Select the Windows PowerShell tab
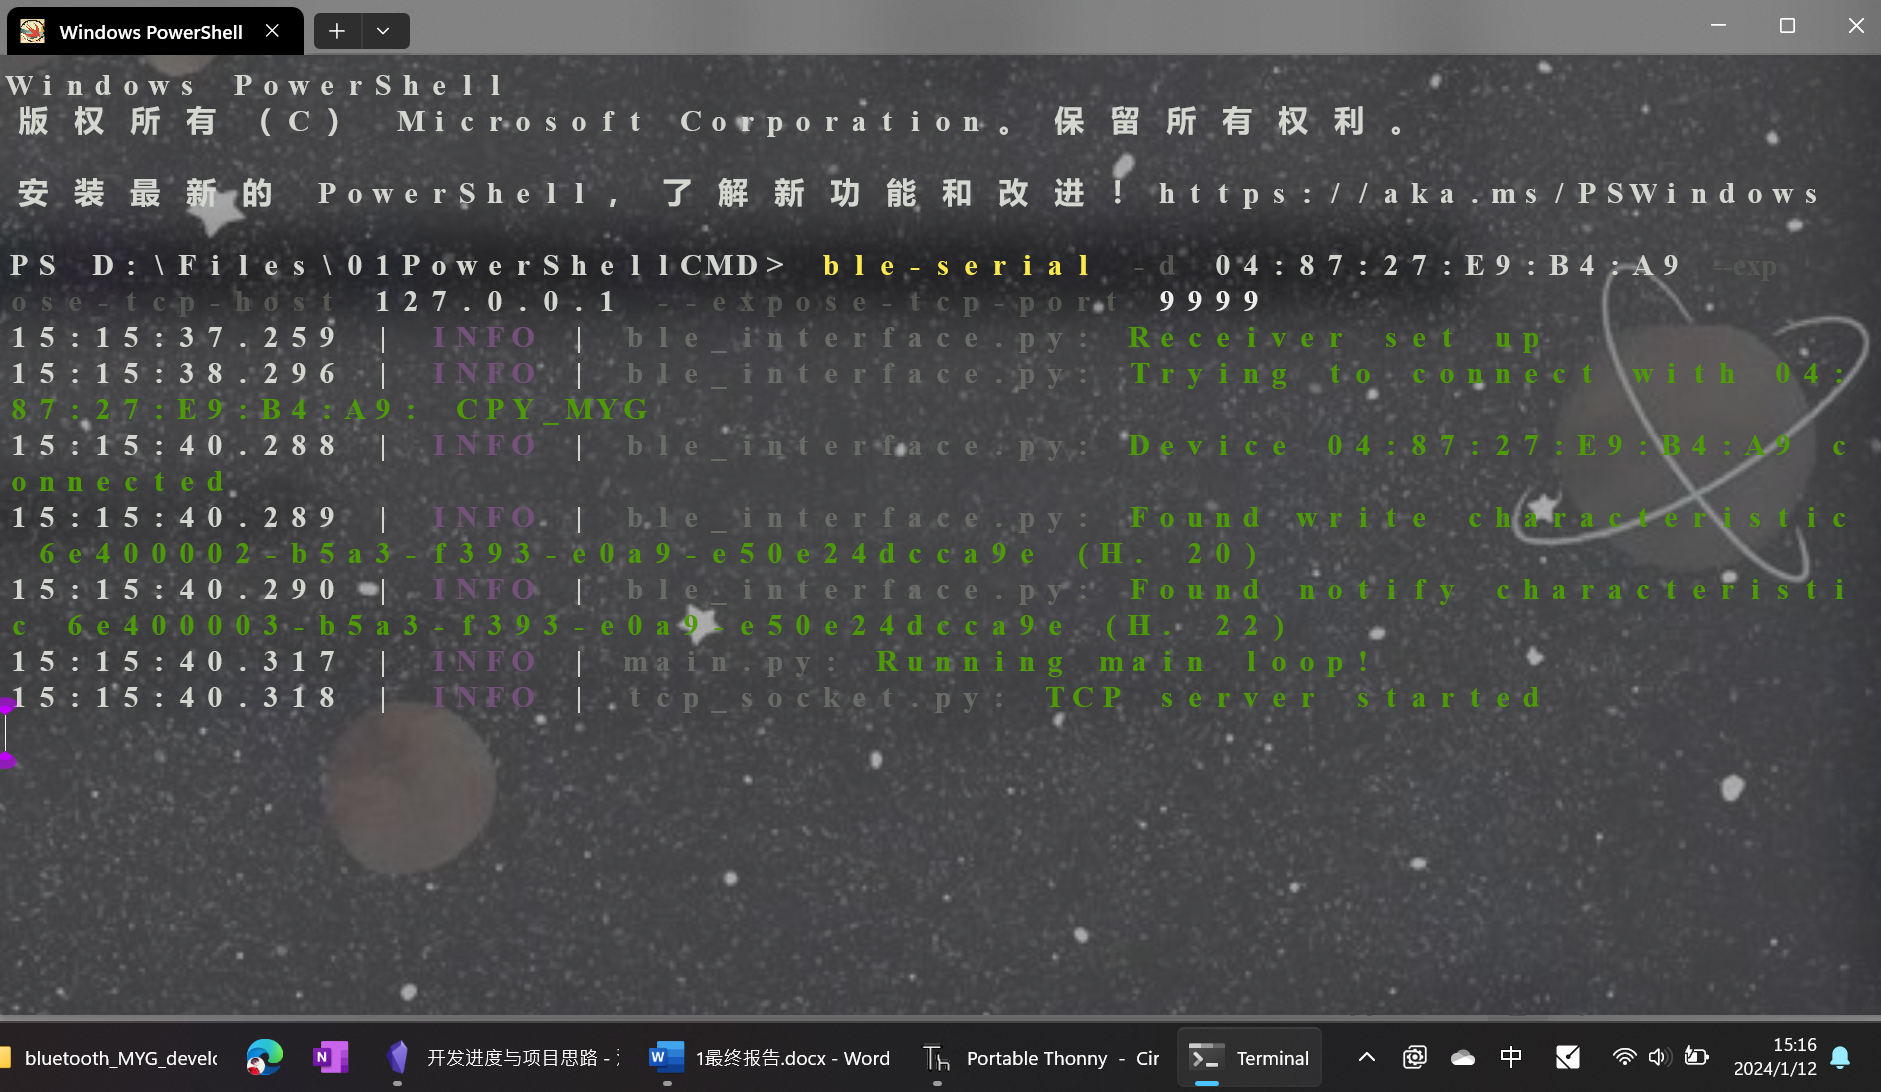The image size is (1881, 1092). coord(155,31)
